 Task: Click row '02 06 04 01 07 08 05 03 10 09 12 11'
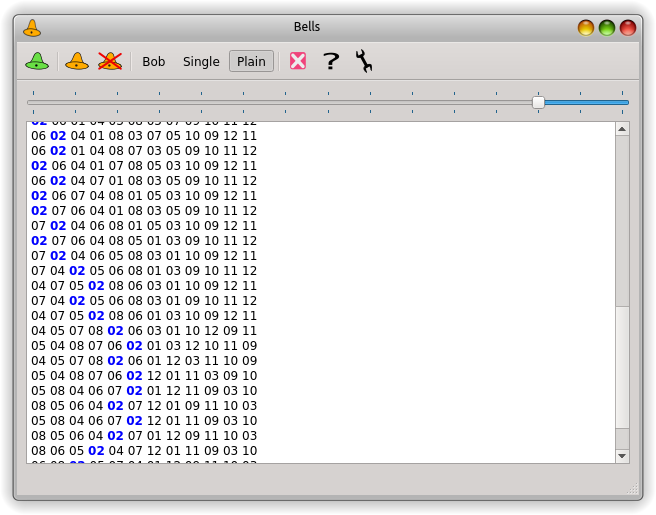pyautogui.click(x=144, y=166)
